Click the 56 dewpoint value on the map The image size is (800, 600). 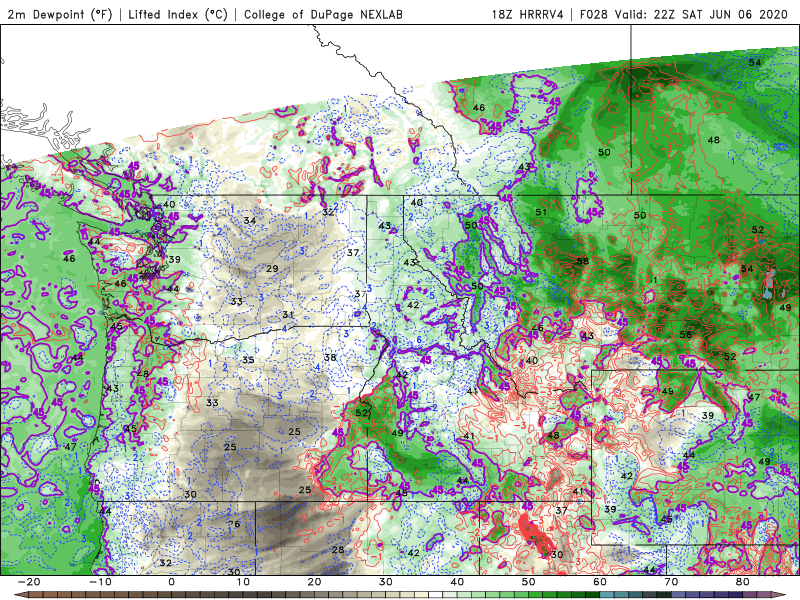click(686, 335)
